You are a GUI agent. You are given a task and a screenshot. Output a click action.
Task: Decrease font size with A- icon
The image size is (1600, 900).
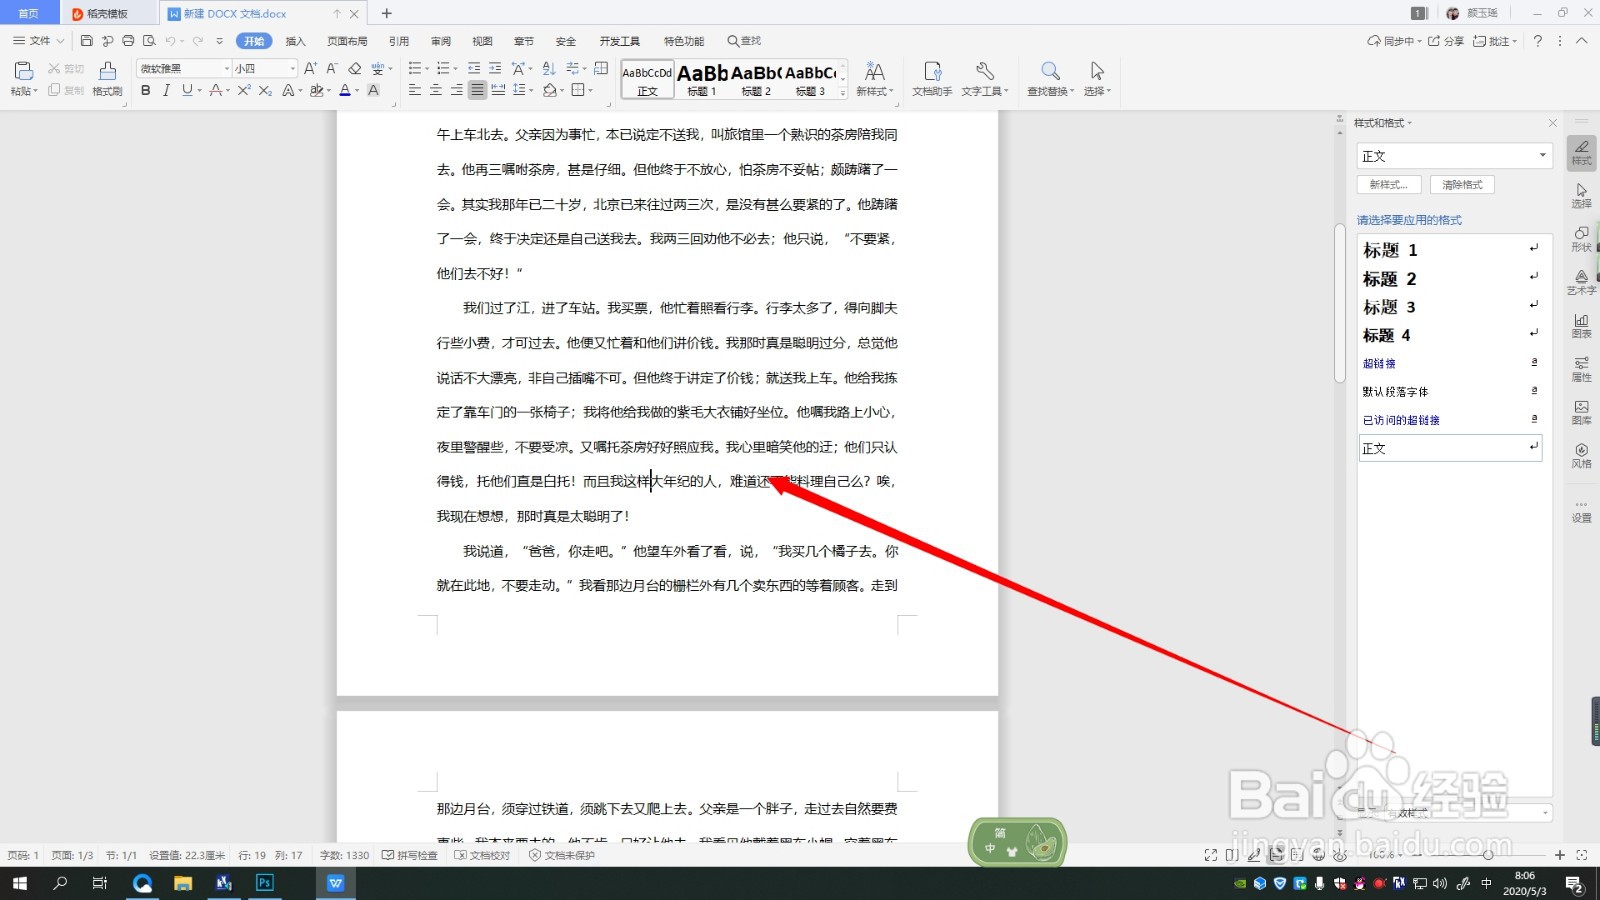coord(332,68)
